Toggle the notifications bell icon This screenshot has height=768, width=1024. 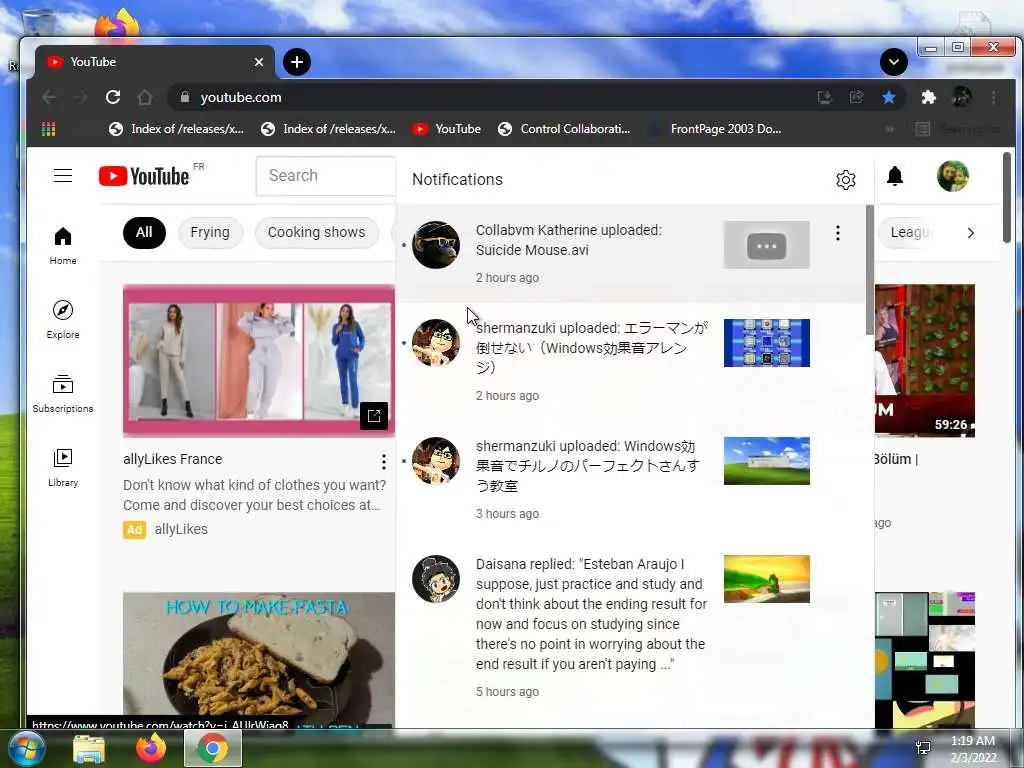tap(895, 176)
